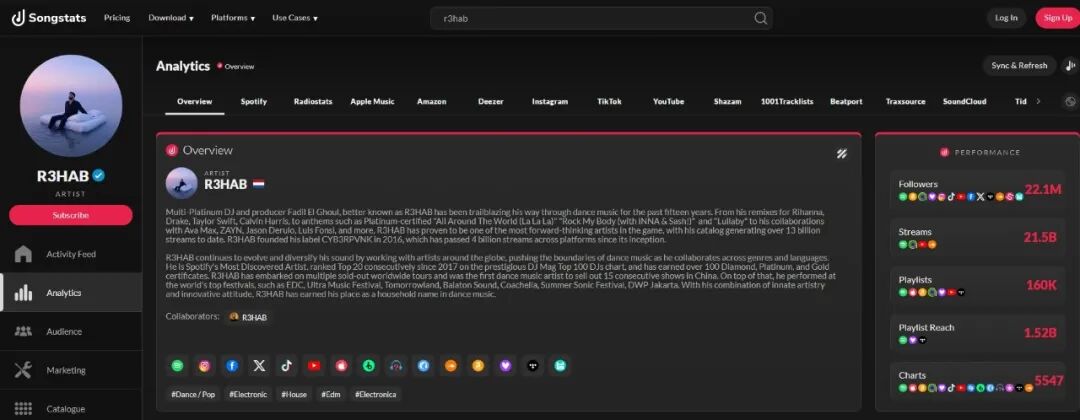Viewport: 1080px width, 420px height.
Task: Collapse the Overview card with arrows icon
Action: [841, 154]
